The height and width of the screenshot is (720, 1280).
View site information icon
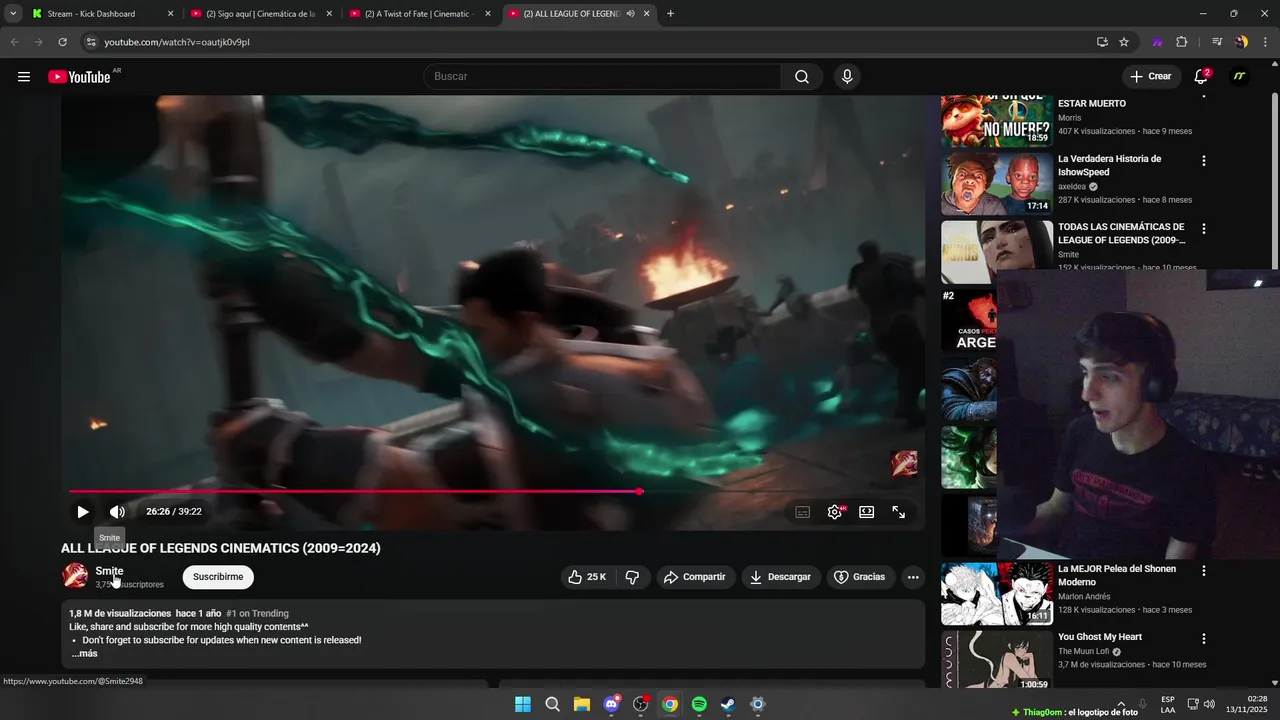coord(91,42)
